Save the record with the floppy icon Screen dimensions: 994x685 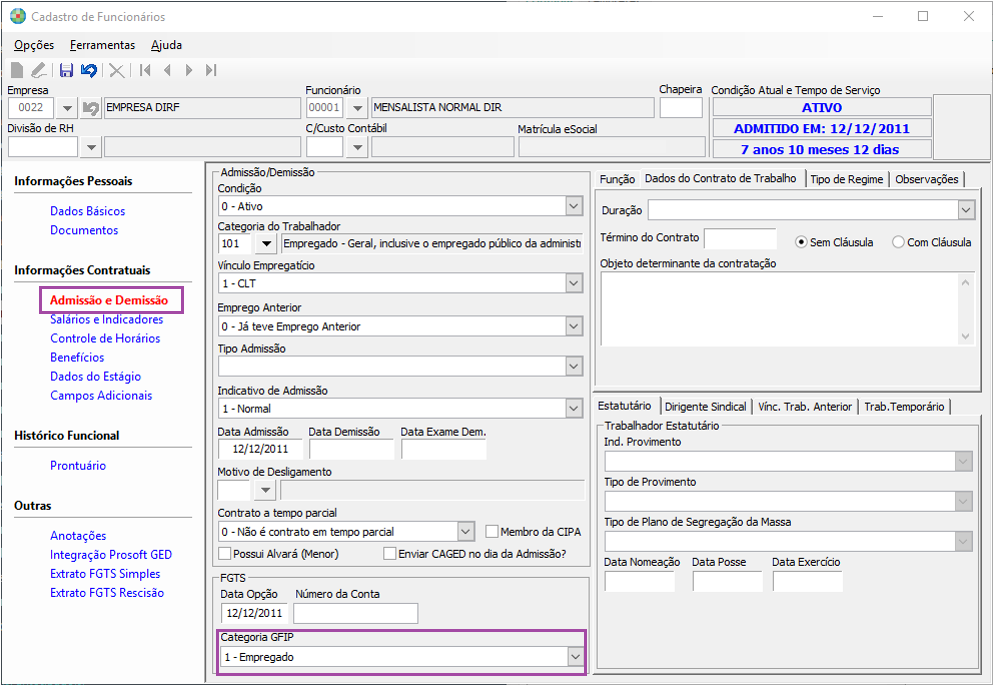pos(67,70)
